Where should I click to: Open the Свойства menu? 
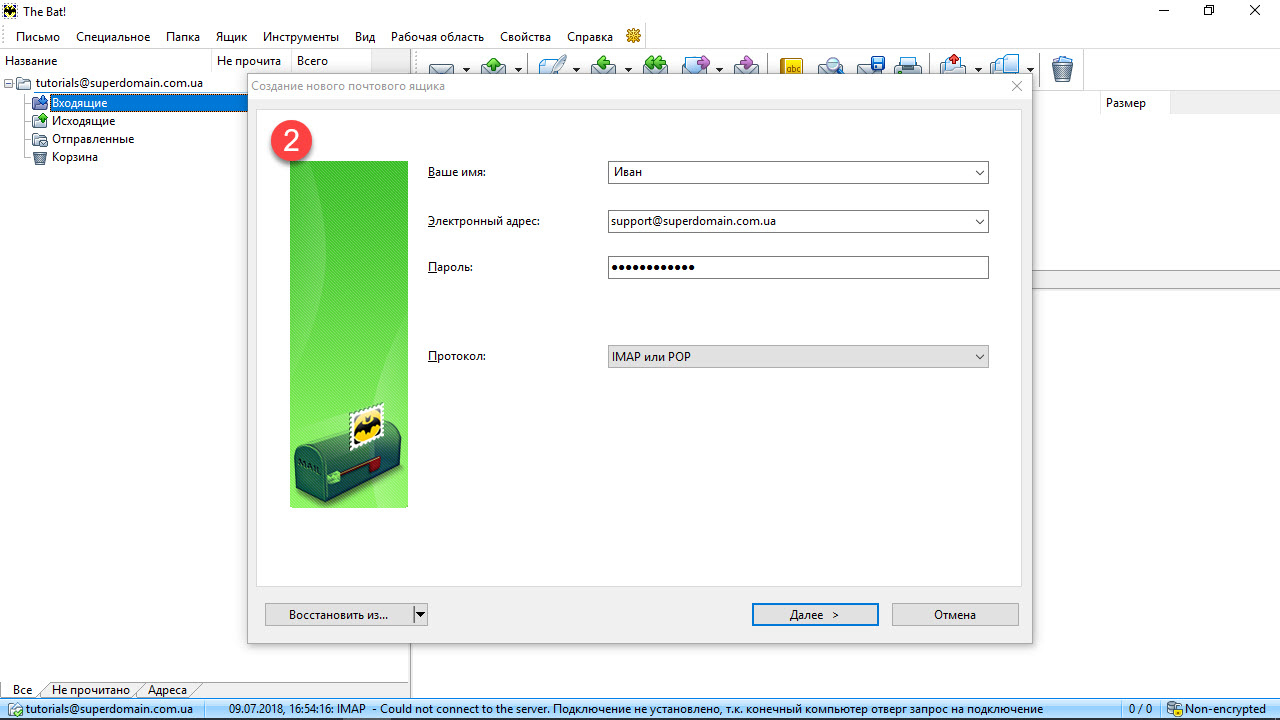point(525,37)
